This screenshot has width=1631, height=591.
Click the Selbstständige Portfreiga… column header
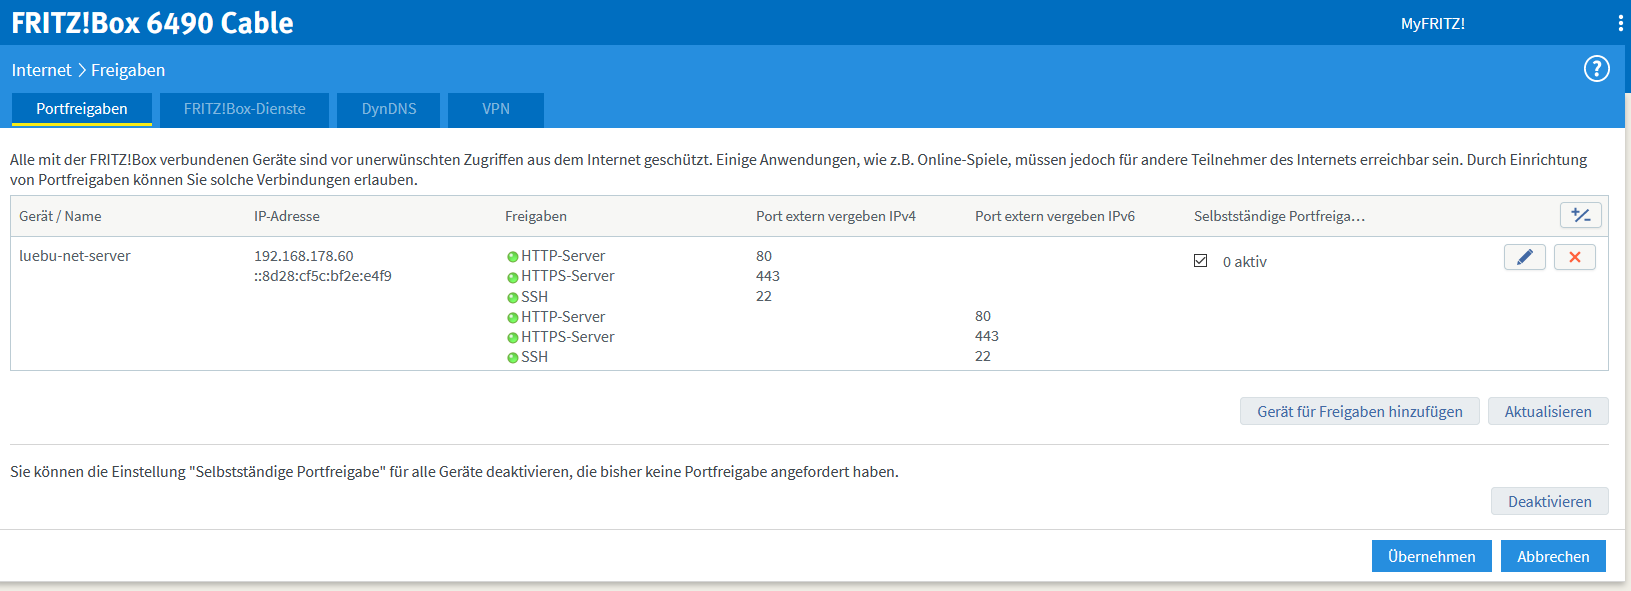(1279, 216)
